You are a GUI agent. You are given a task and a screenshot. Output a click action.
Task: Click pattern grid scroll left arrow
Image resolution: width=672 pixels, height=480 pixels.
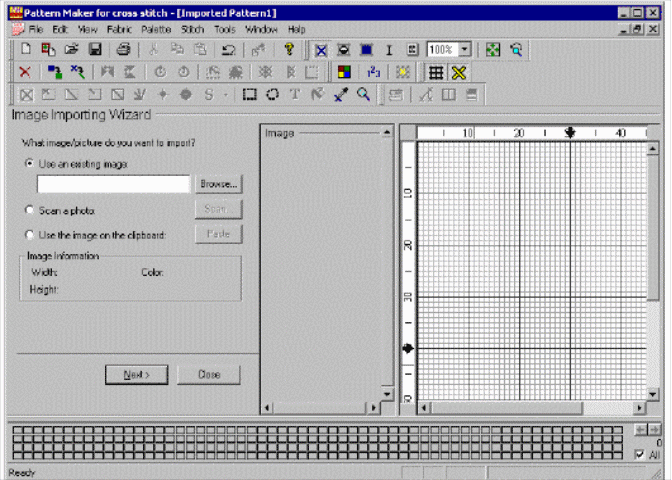coord(424,408)
